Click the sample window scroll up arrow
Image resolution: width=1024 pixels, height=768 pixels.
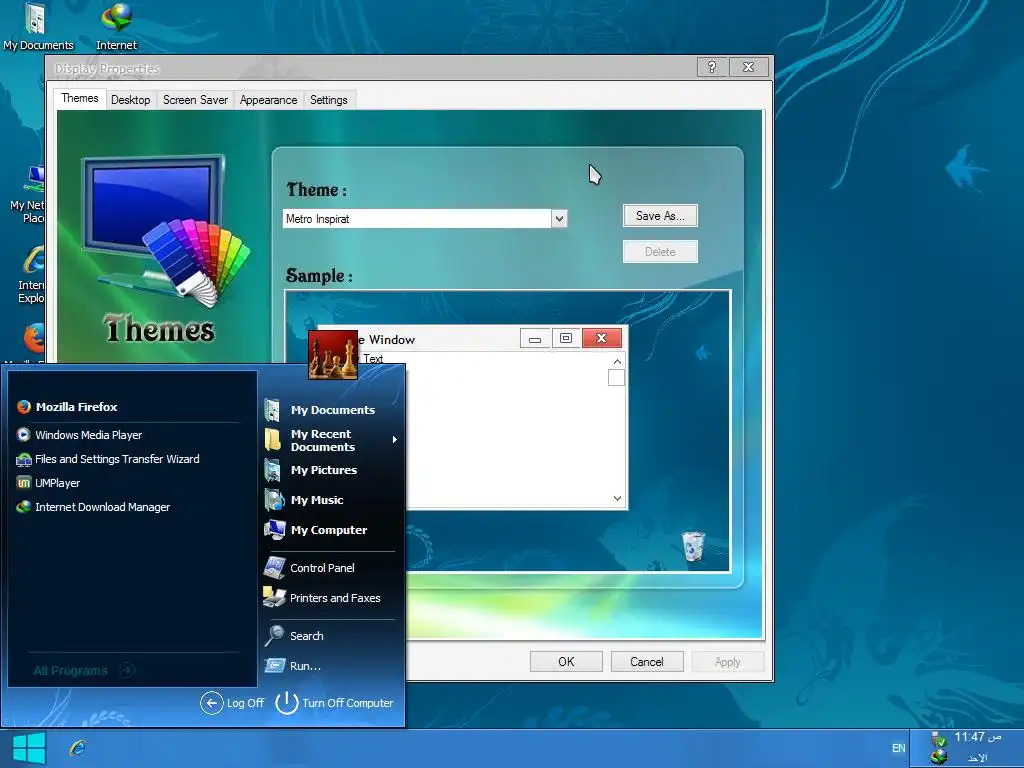point(617,361)
